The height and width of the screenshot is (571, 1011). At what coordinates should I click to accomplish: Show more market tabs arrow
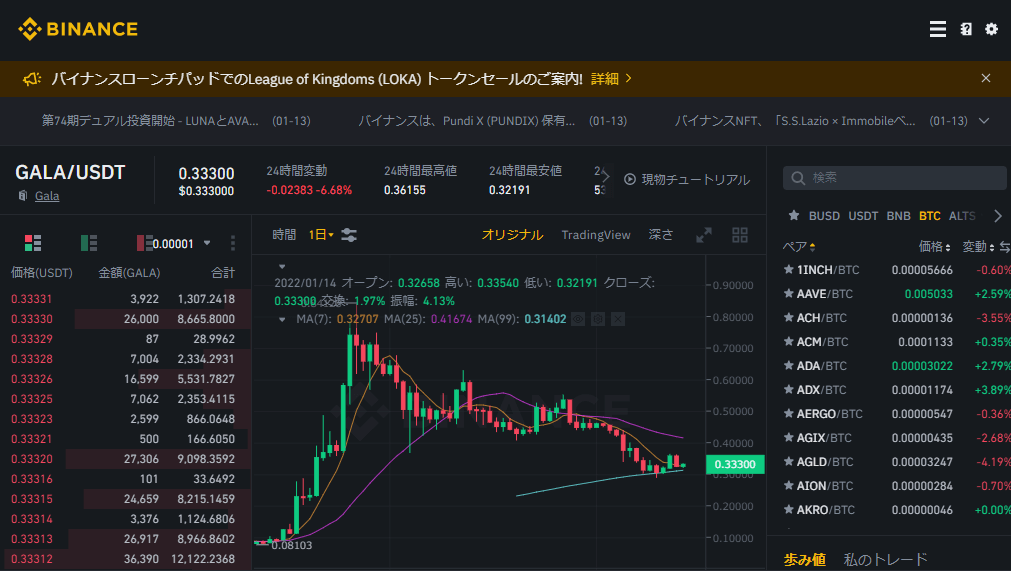pos(998,216)
